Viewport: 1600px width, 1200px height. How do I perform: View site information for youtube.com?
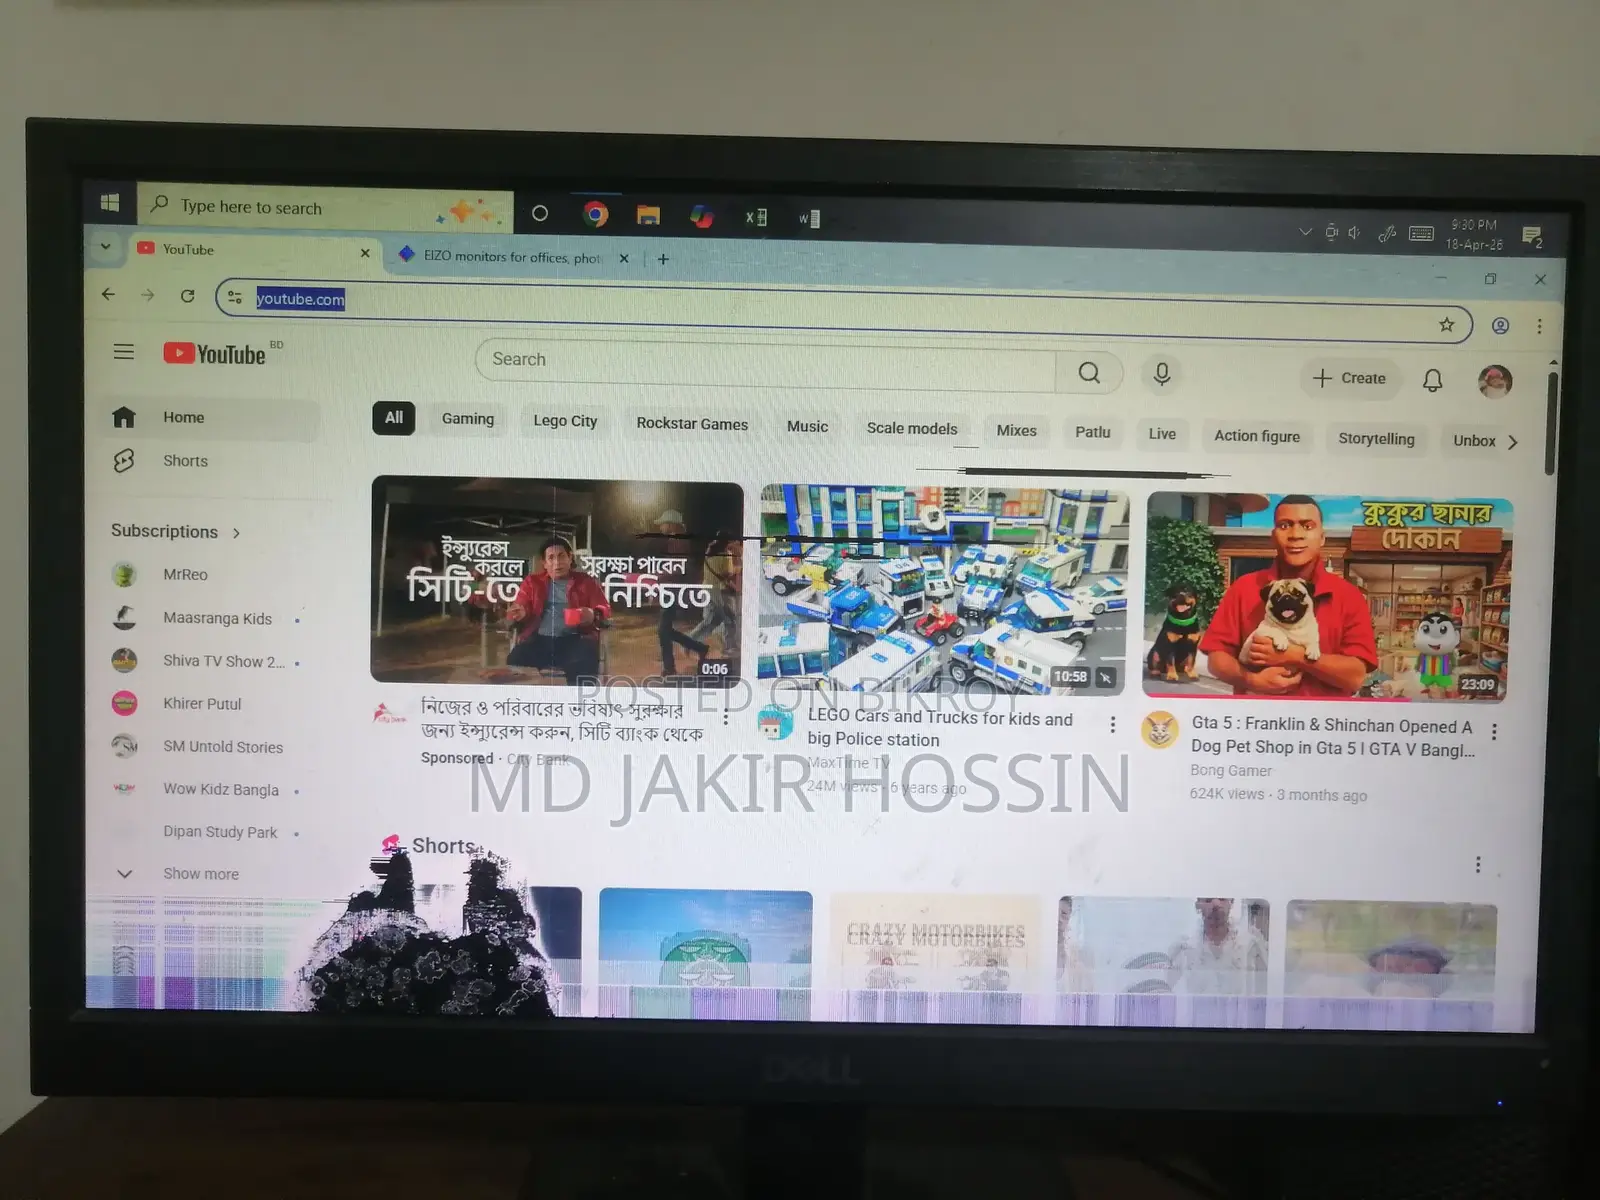(x=235, y=297)
